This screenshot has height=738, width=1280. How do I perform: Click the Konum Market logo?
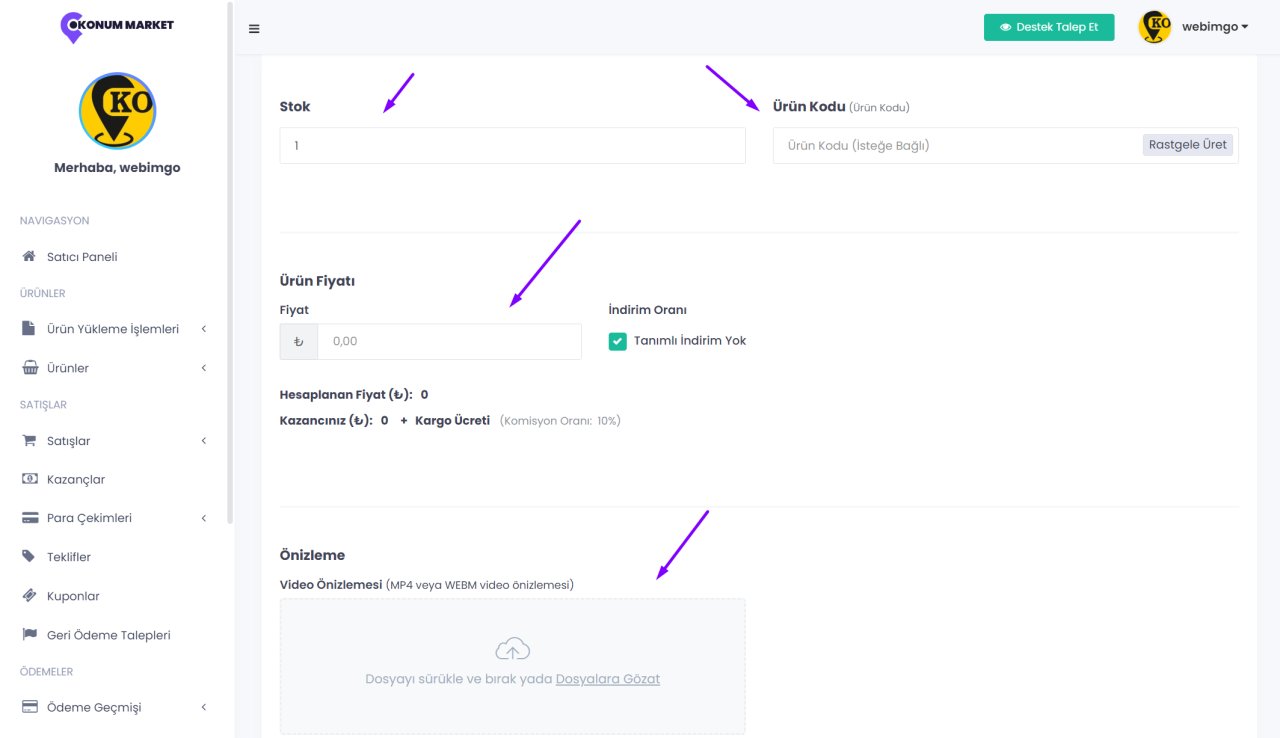pos(117,26)
